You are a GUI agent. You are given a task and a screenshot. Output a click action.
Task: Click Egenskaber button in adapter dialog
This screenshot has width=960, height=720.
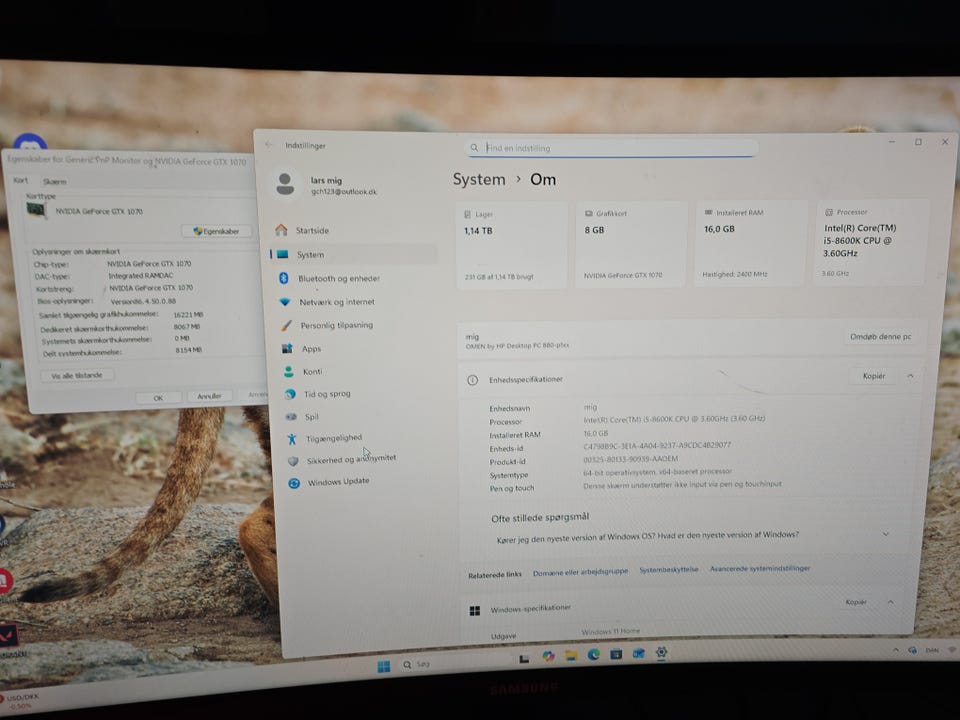[x=216, y=231]
